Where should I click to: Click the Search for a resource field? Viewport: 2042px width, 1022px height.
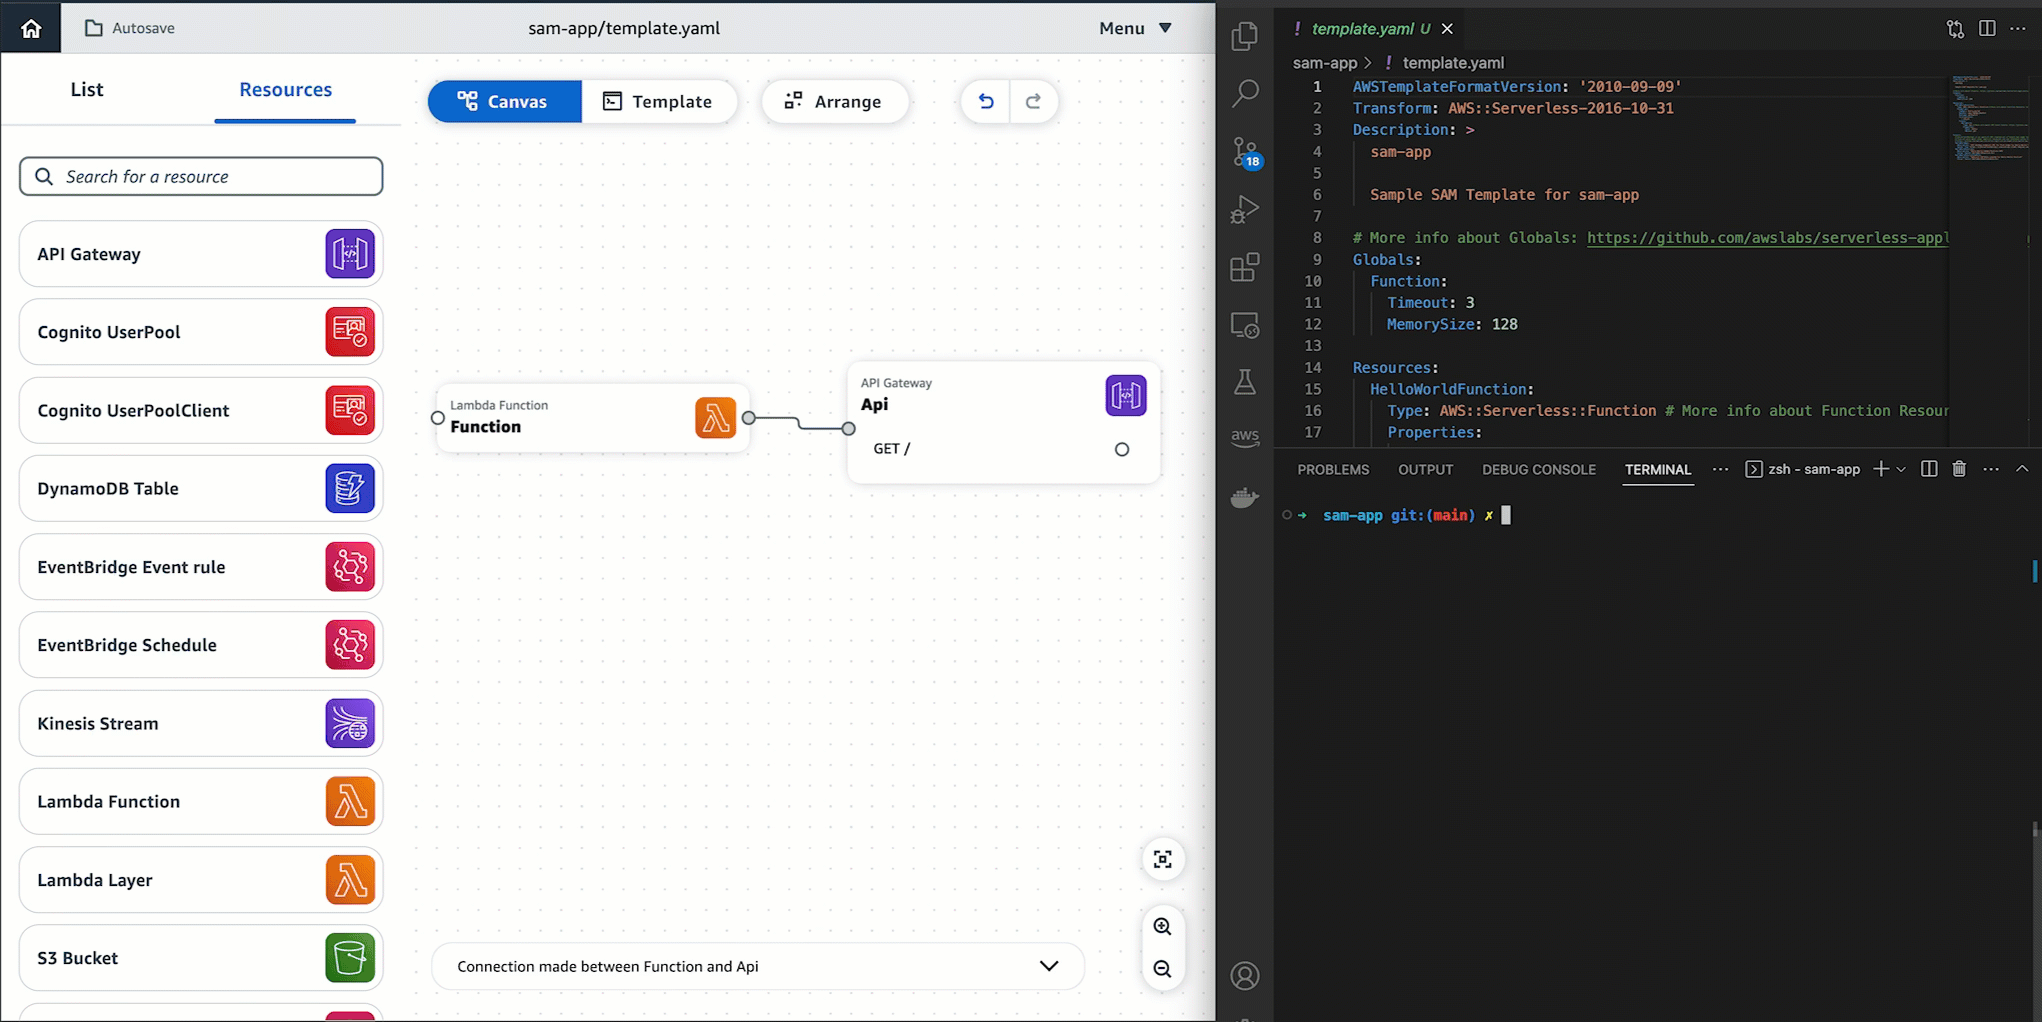click(200, 176)
